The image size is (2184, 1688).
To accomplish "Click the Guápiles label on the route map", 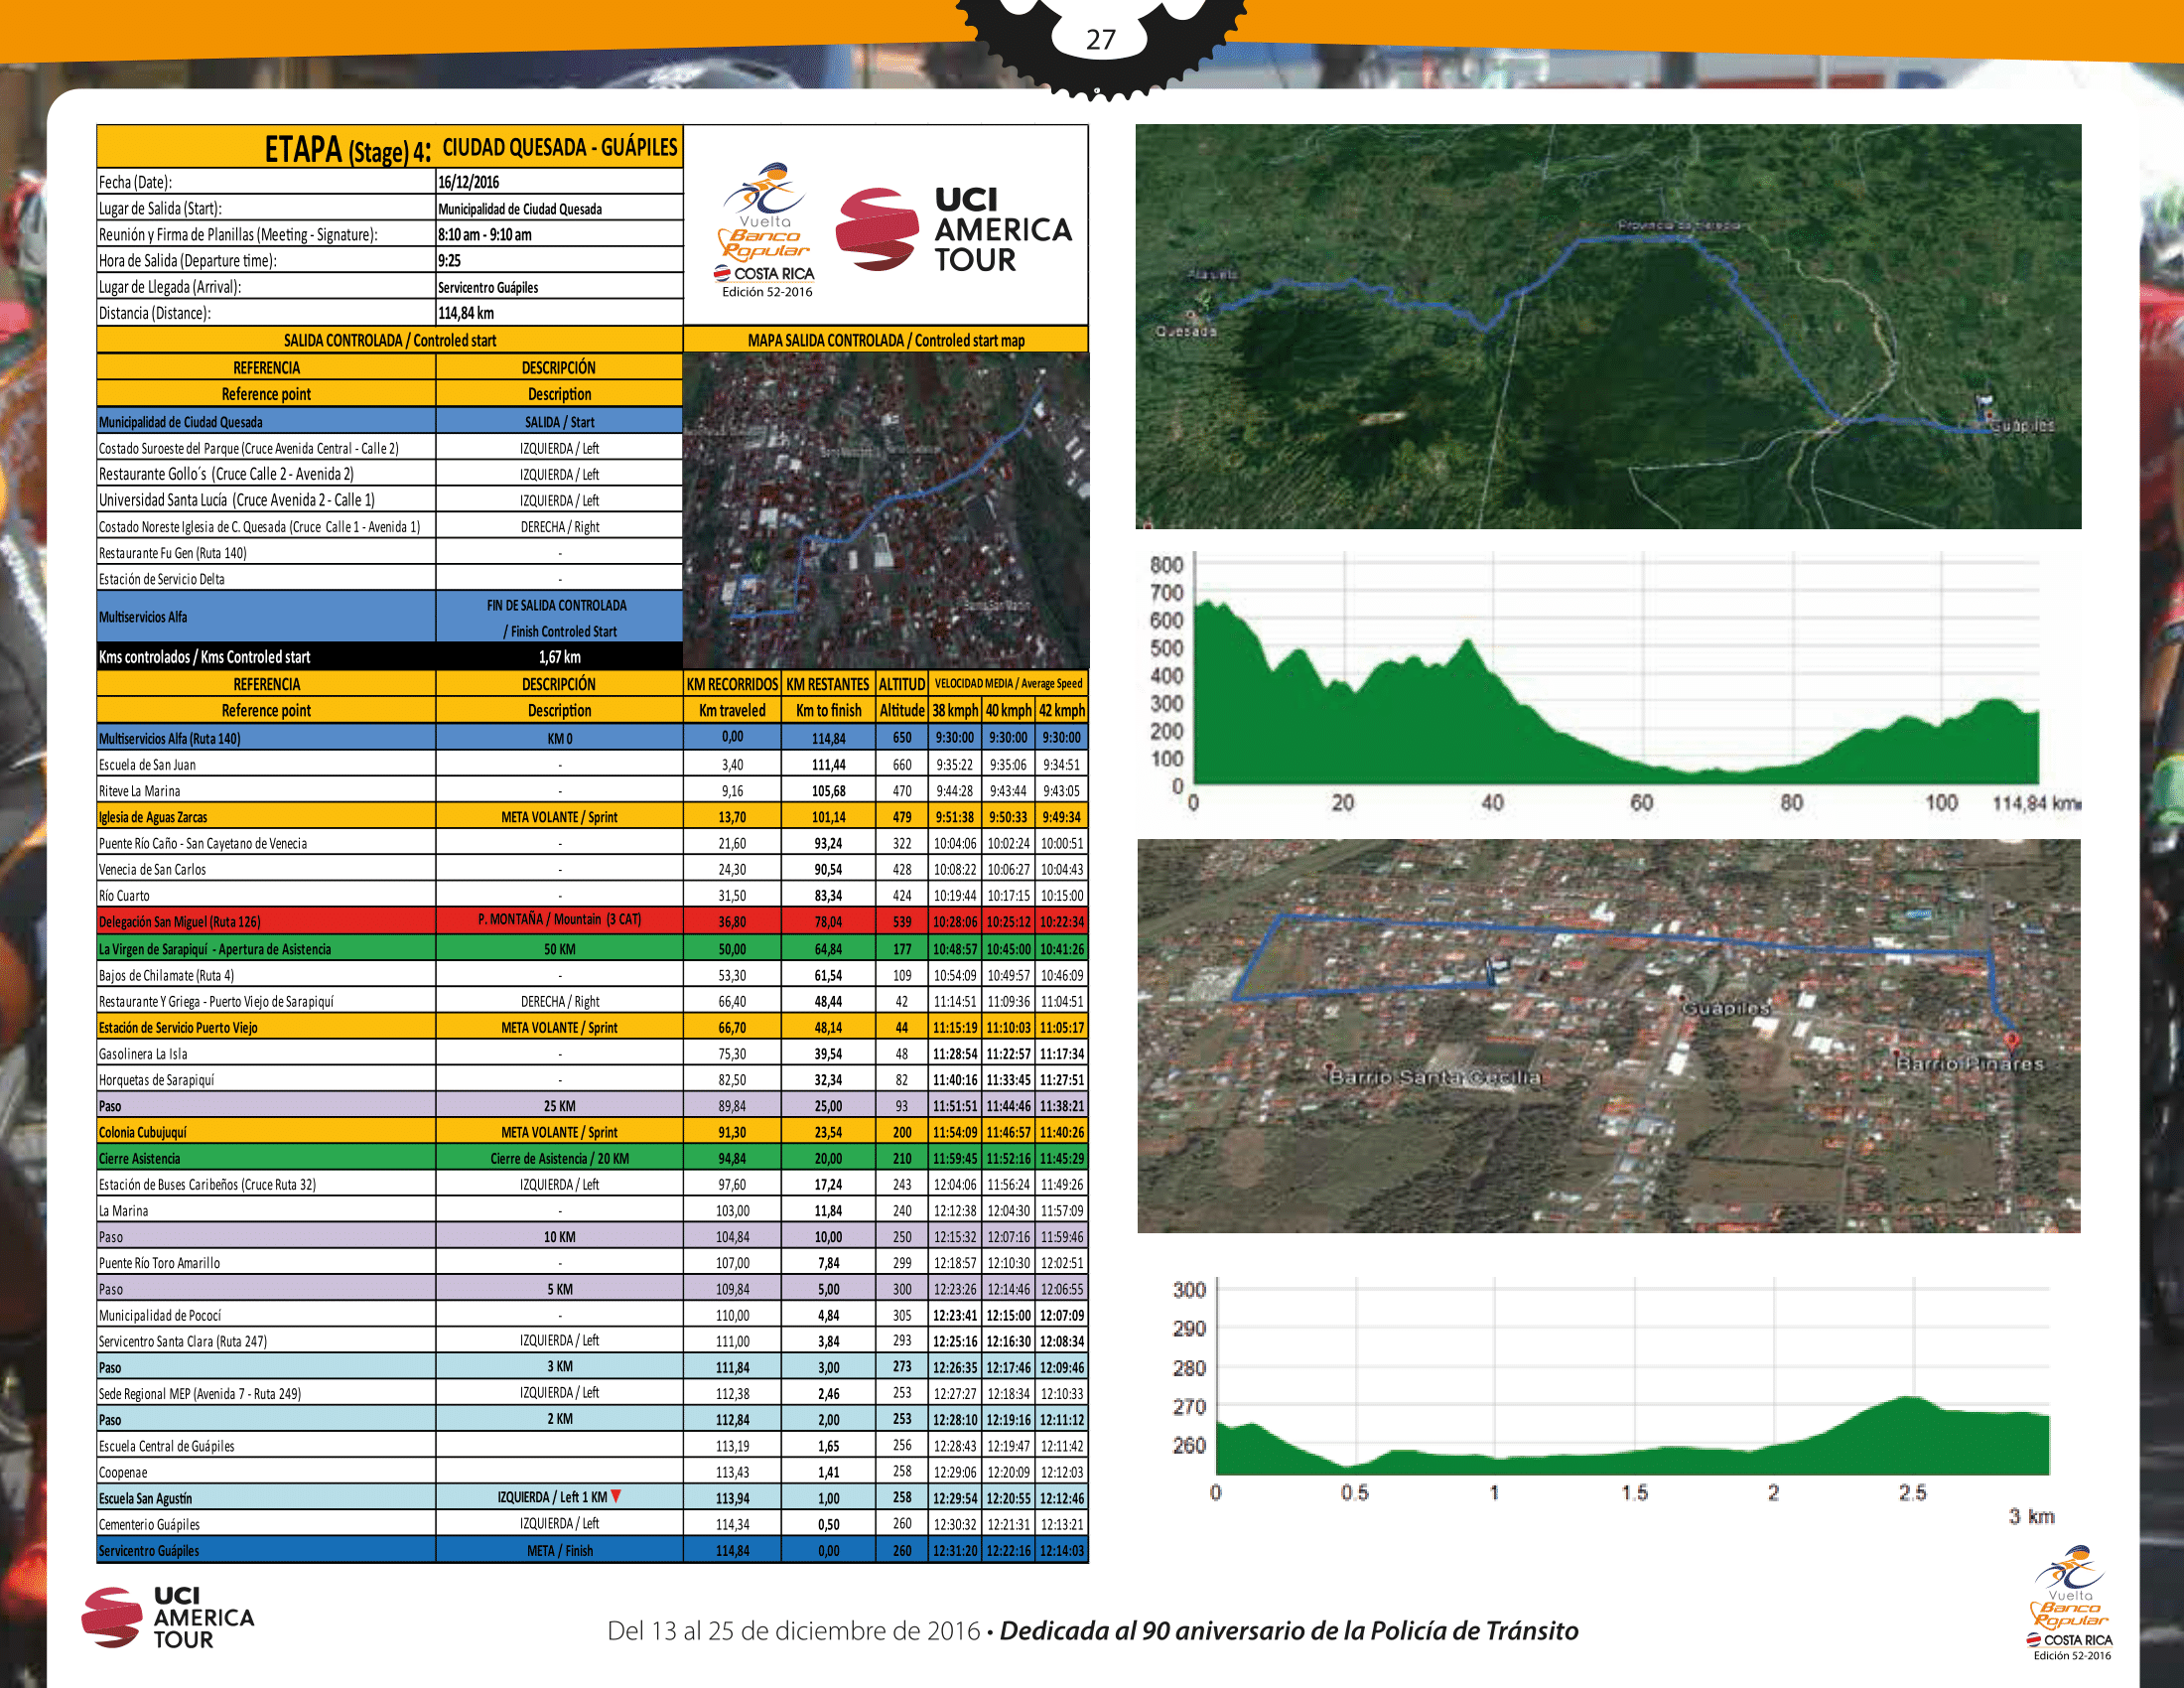I will tap(2022, 426).
